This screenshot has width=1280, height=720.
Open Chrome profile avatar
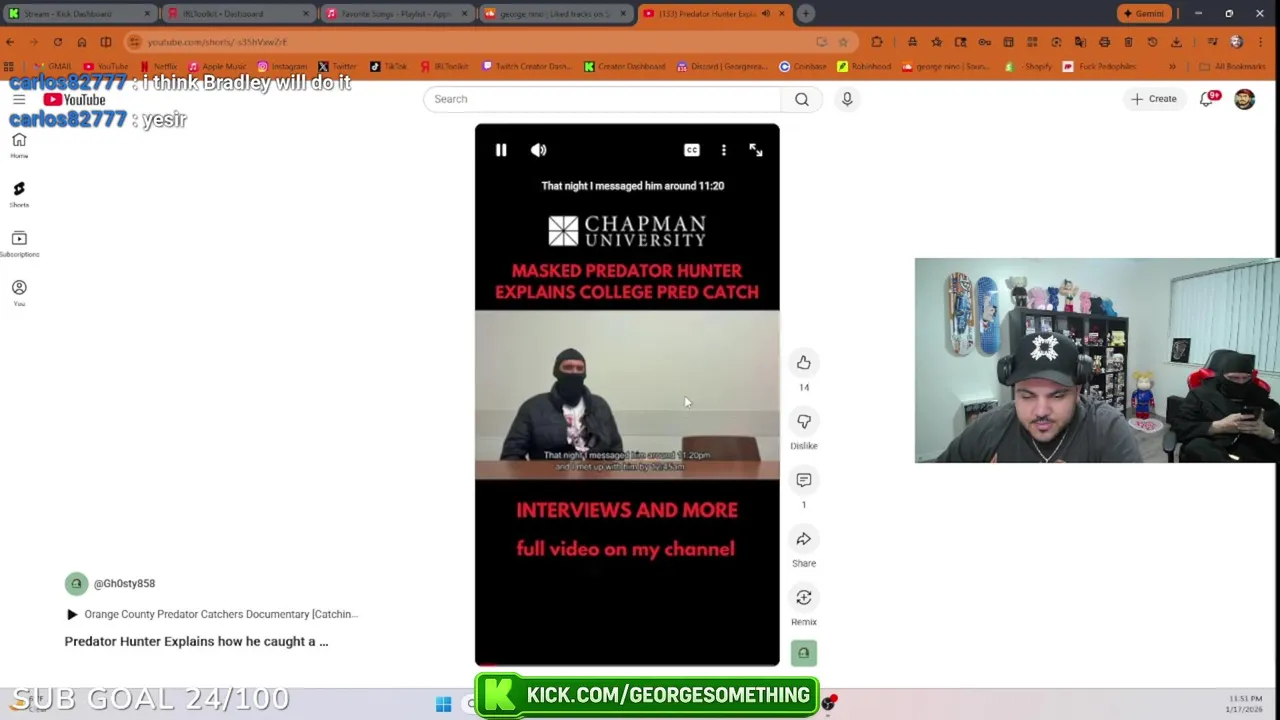click(x=1237, y=42)
